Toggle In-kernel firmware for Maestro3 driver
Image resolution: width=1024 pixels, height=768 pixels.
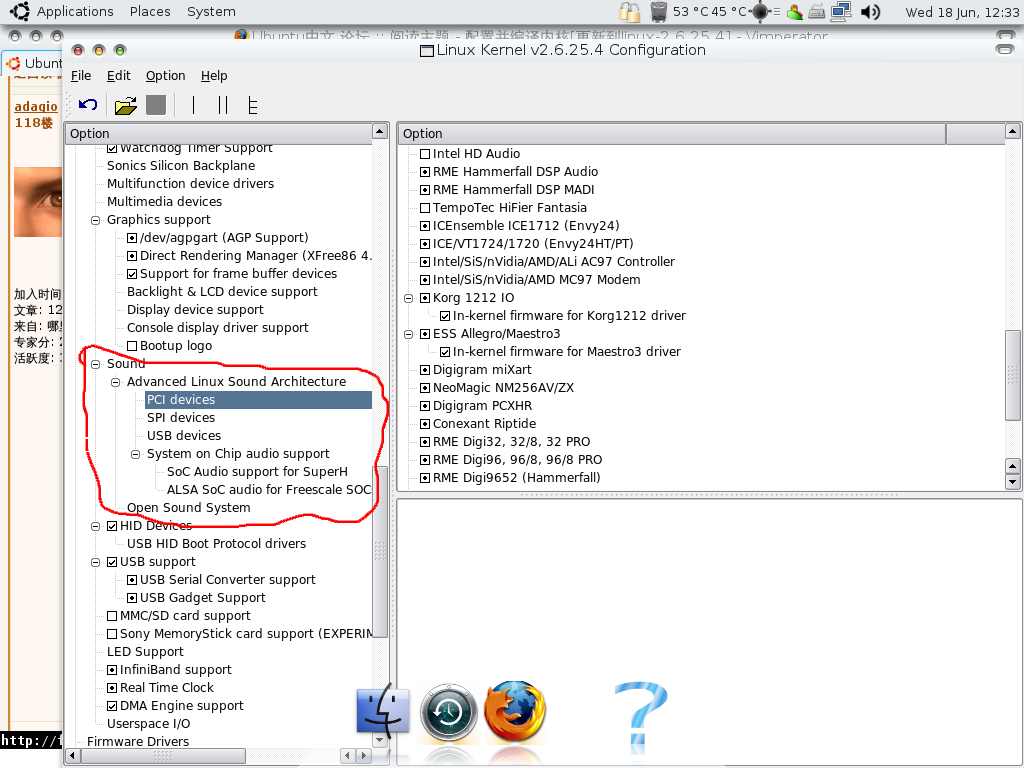click(x=445, y=352)
